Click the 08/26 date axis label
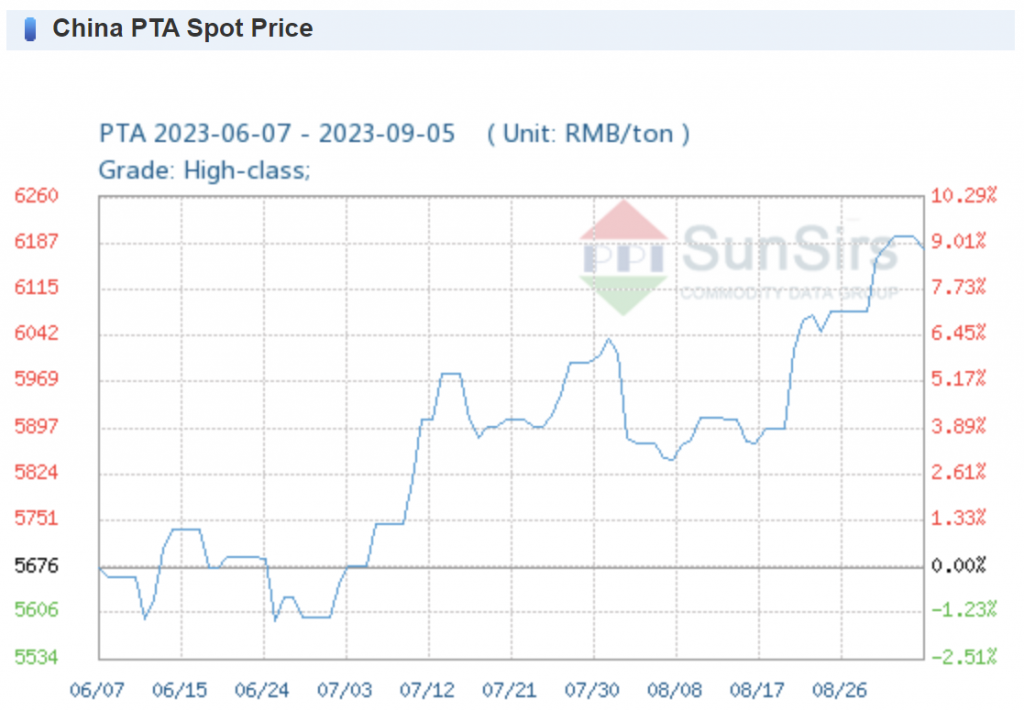Image resolution: width=1024 pixels, height=710 pixels. (840, 690)
